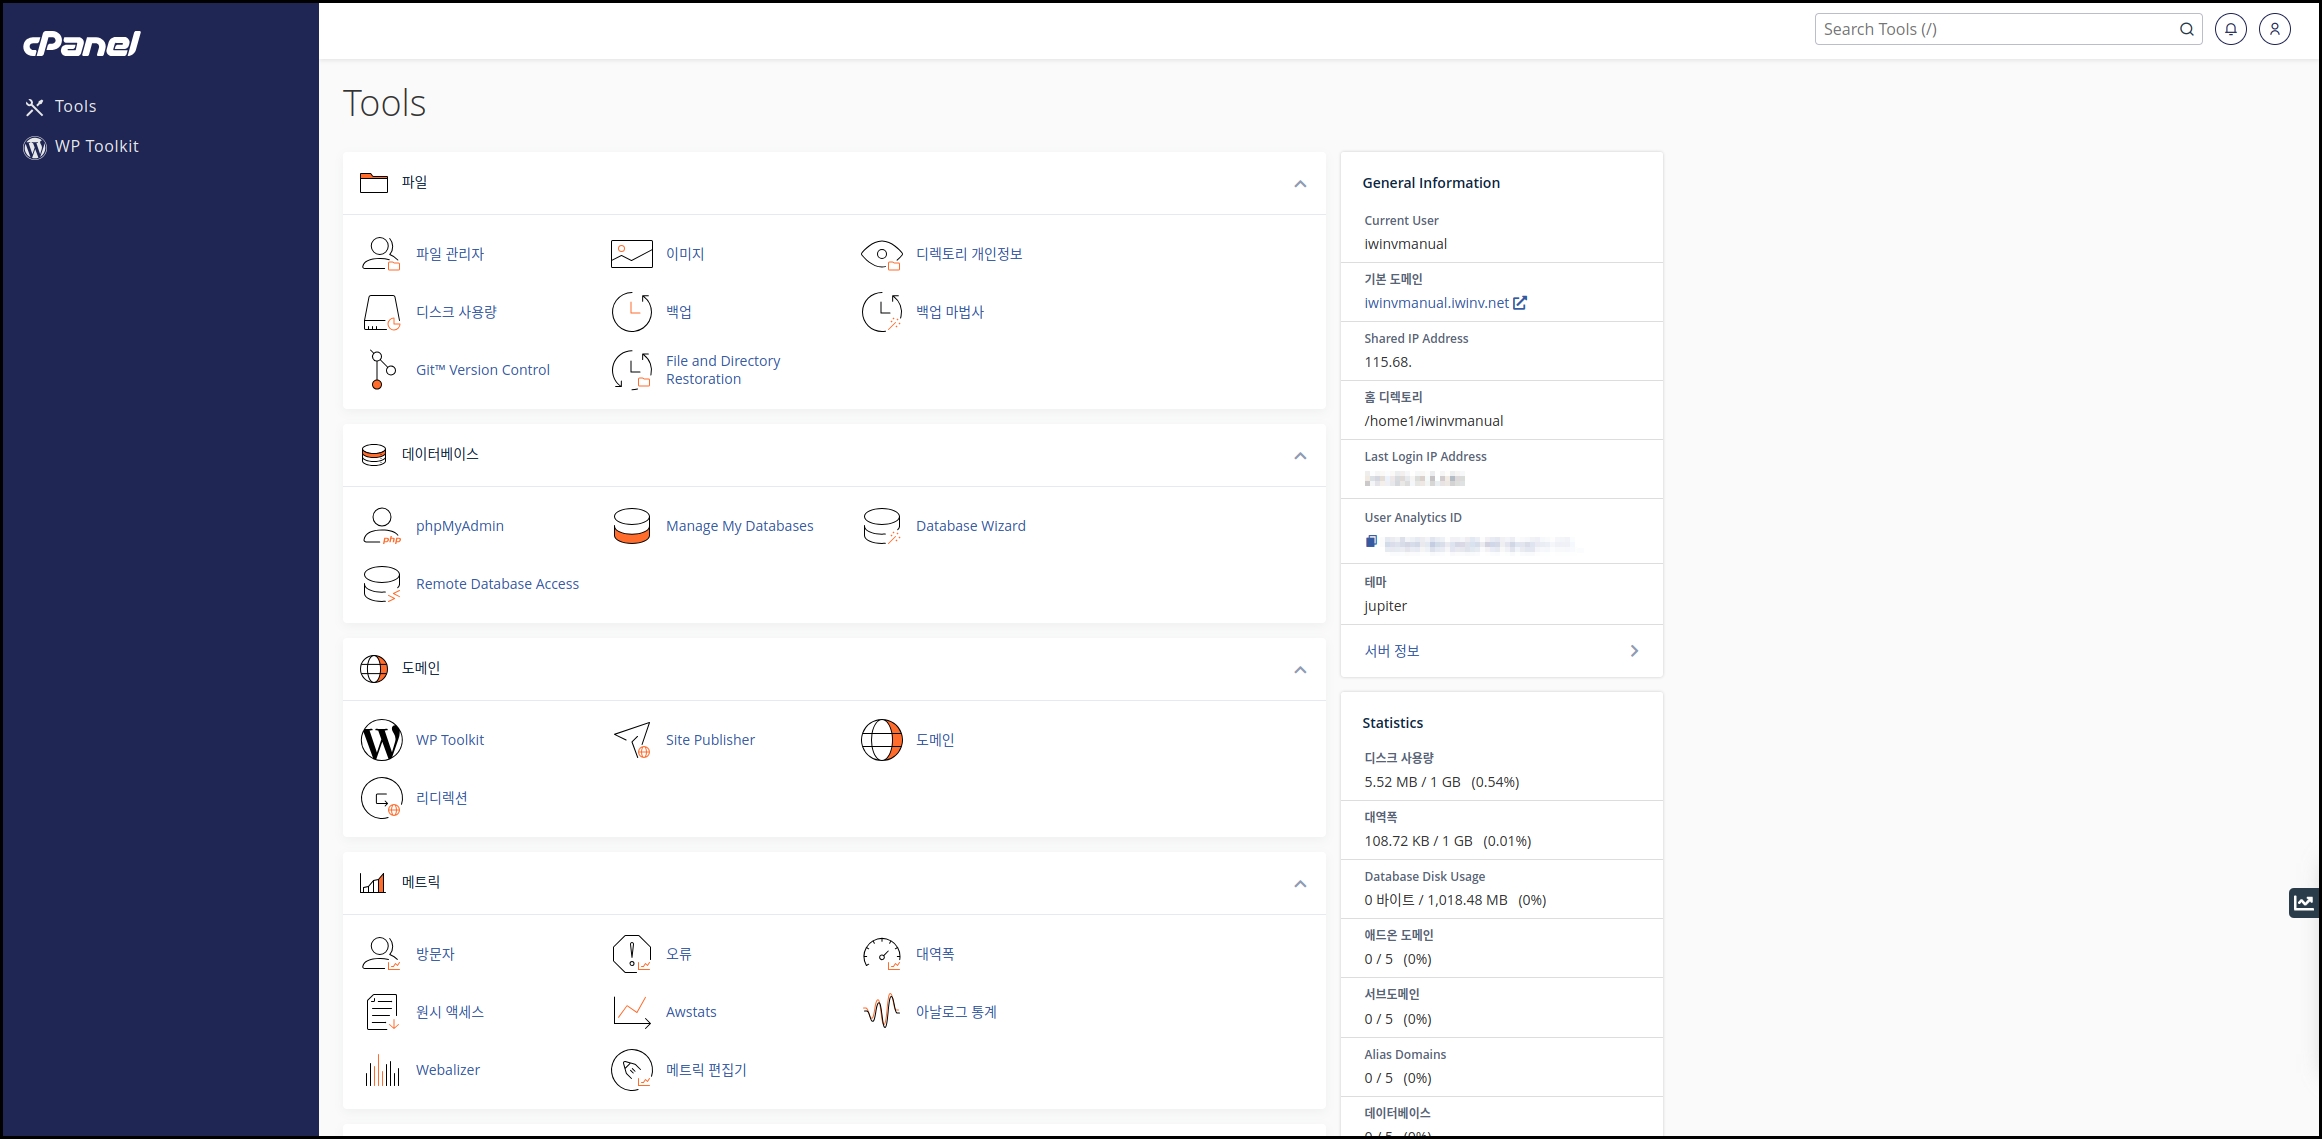
Task: Open the Manage My Databases link
Action: tap(739, 526)
